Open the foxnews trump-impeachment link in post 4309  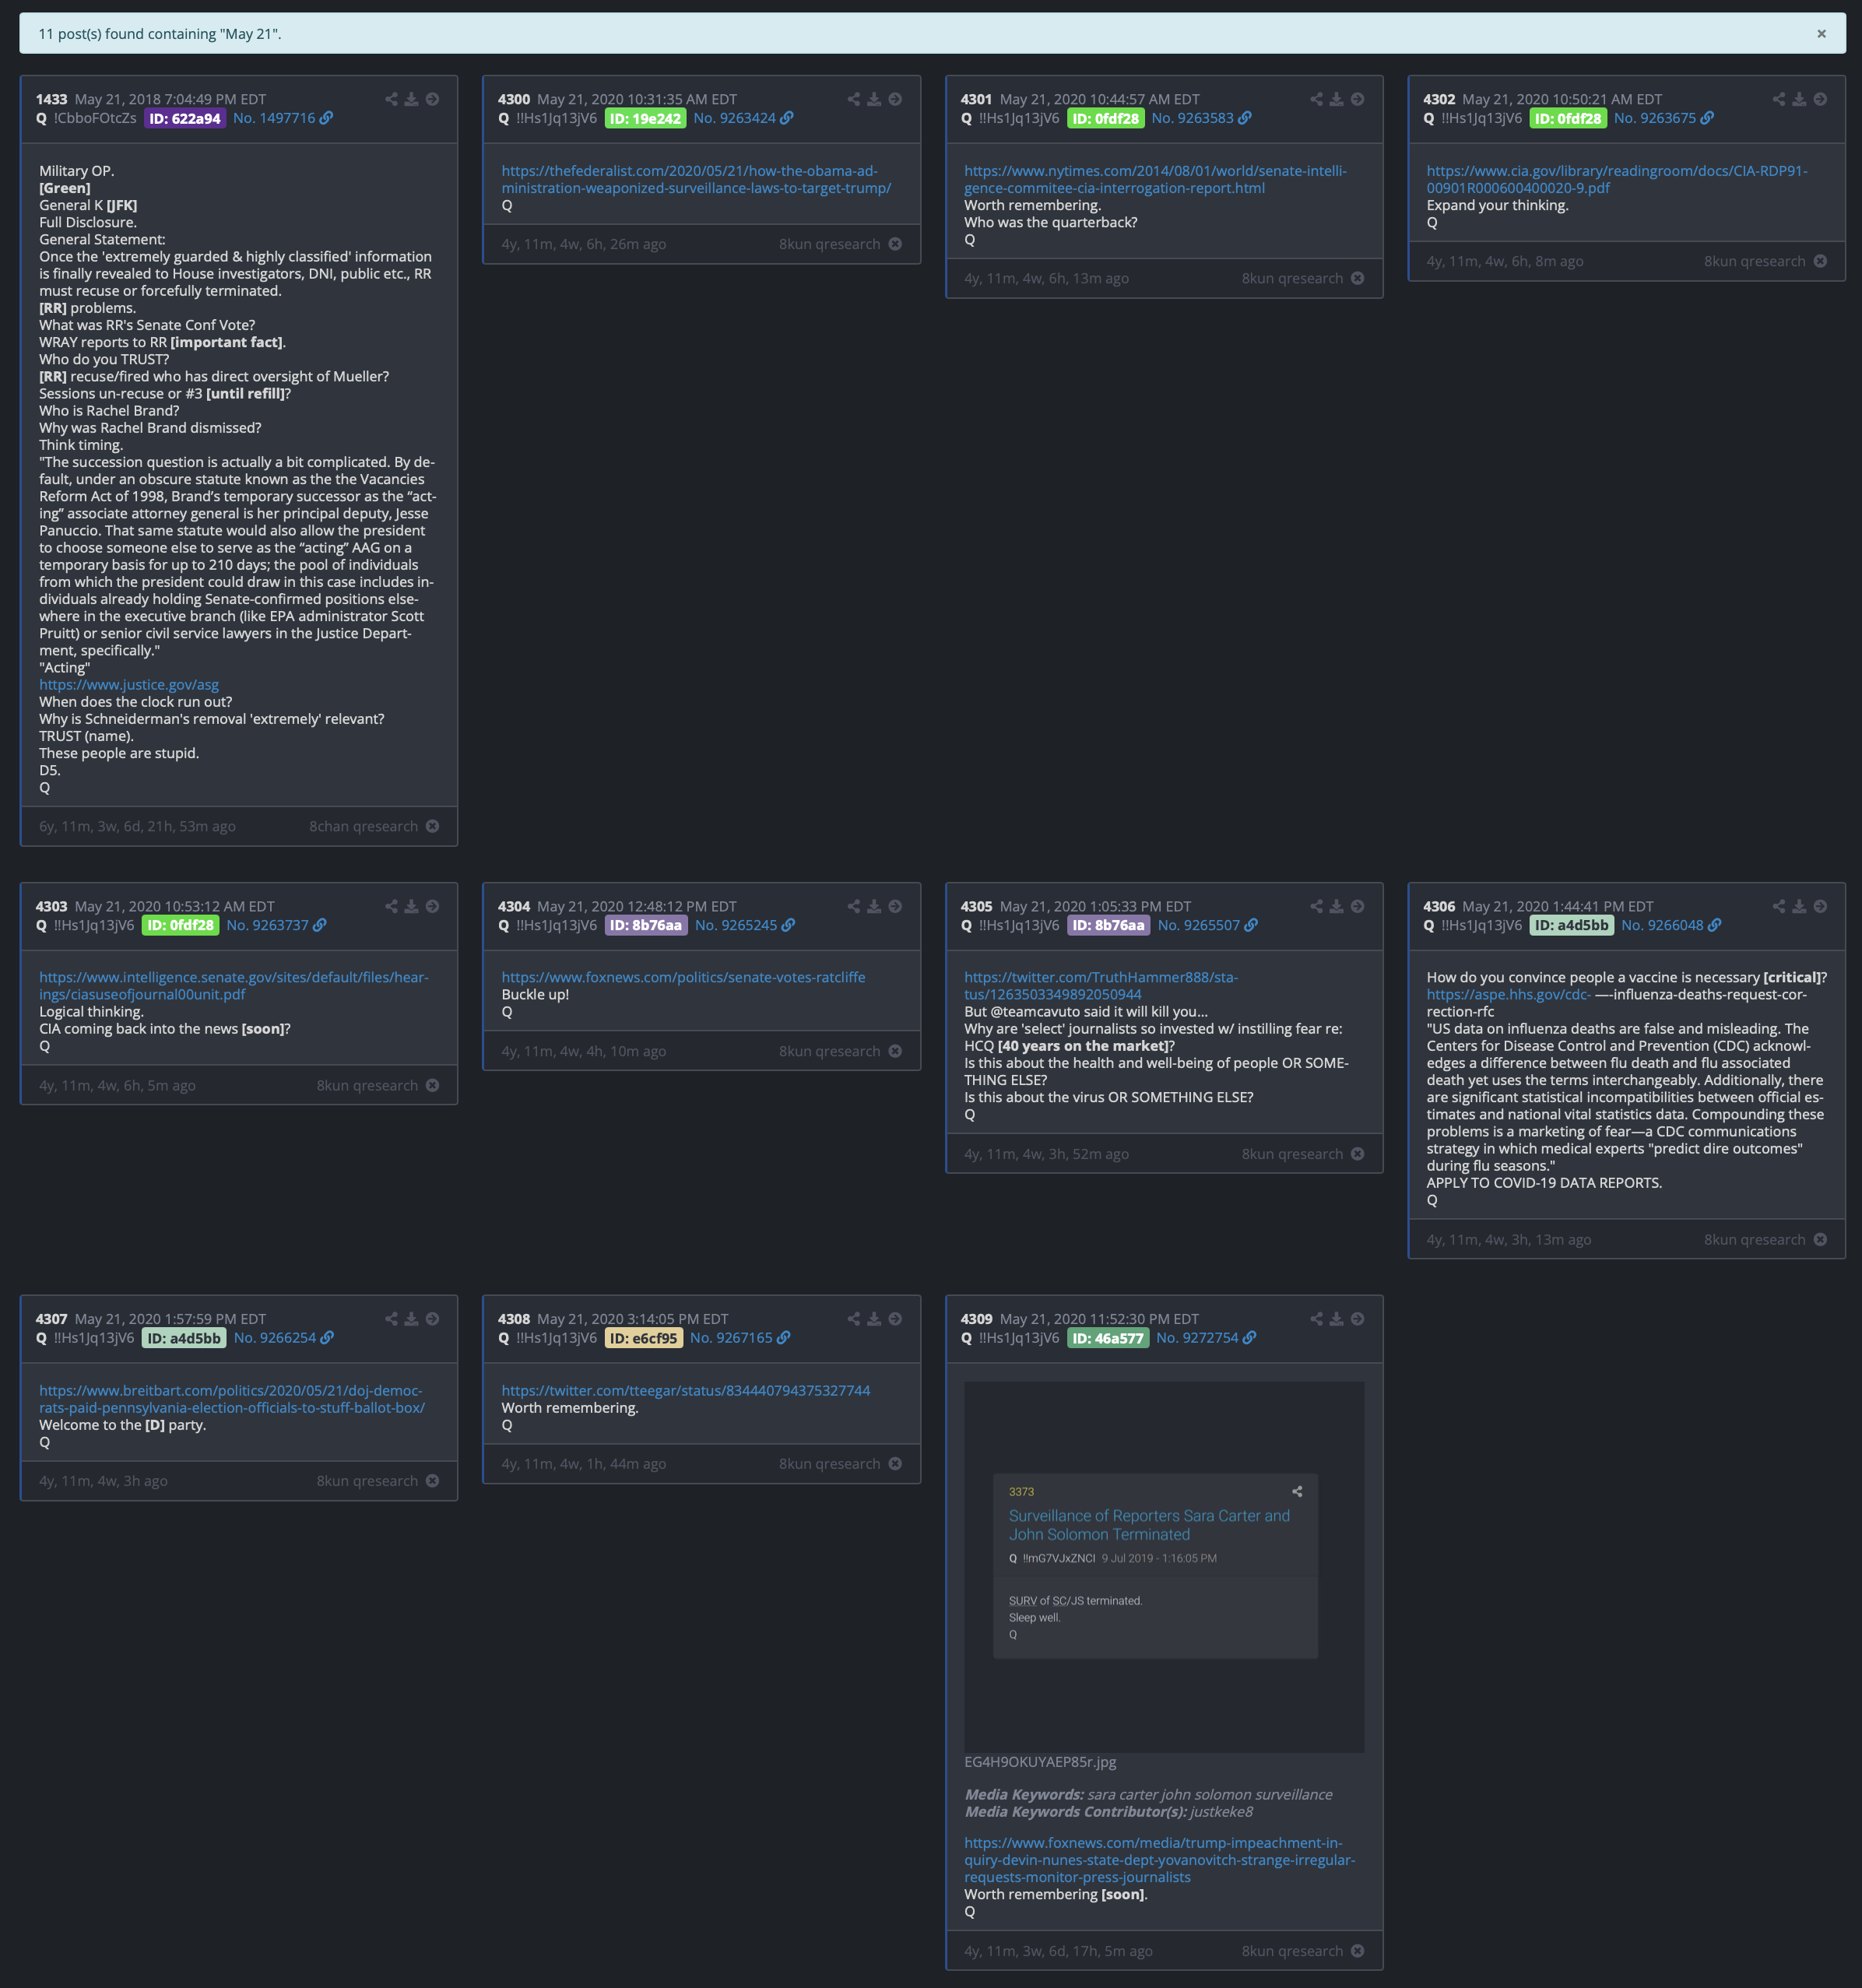pyautogui.click(x=1160, y=1860)
